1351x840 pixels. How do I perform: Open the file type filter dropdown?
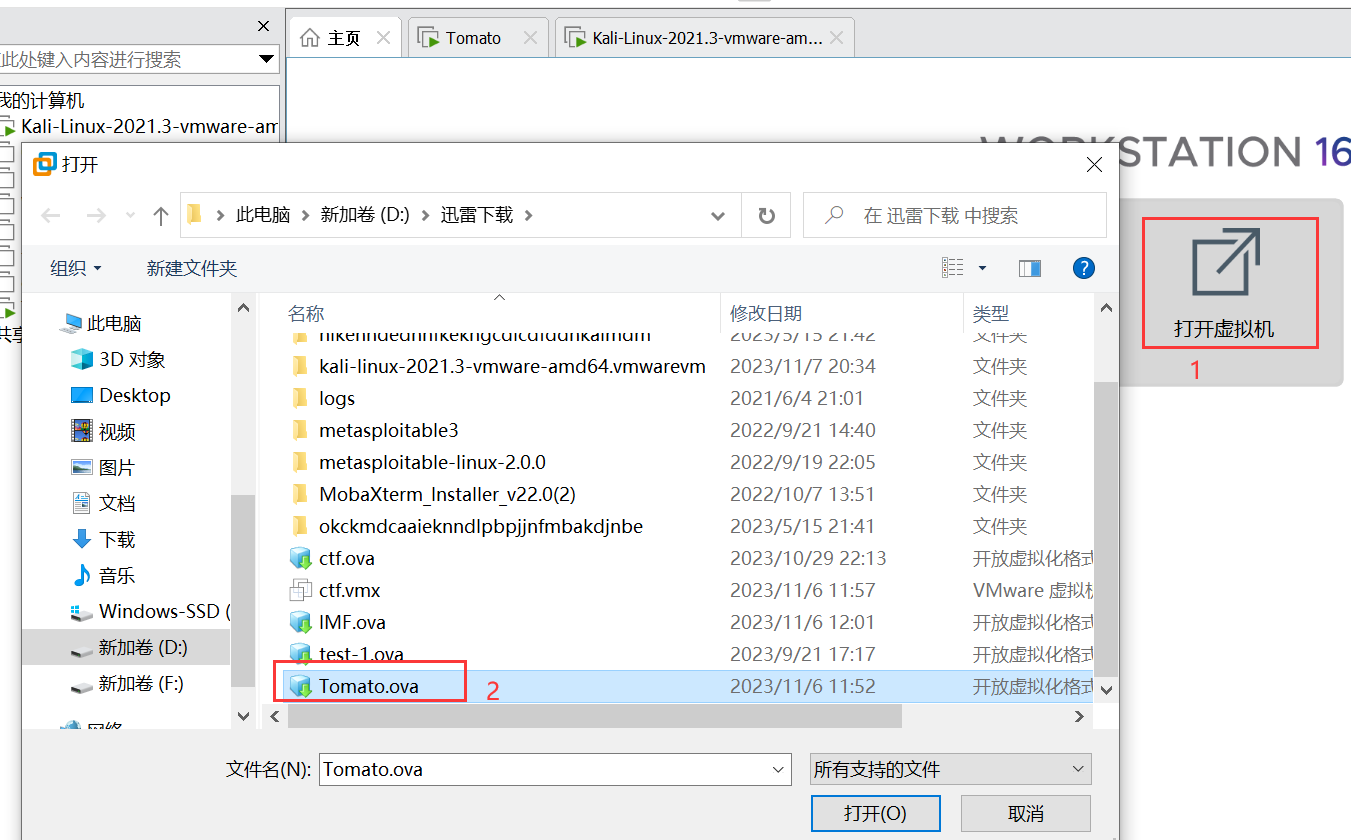click(950, 769)
